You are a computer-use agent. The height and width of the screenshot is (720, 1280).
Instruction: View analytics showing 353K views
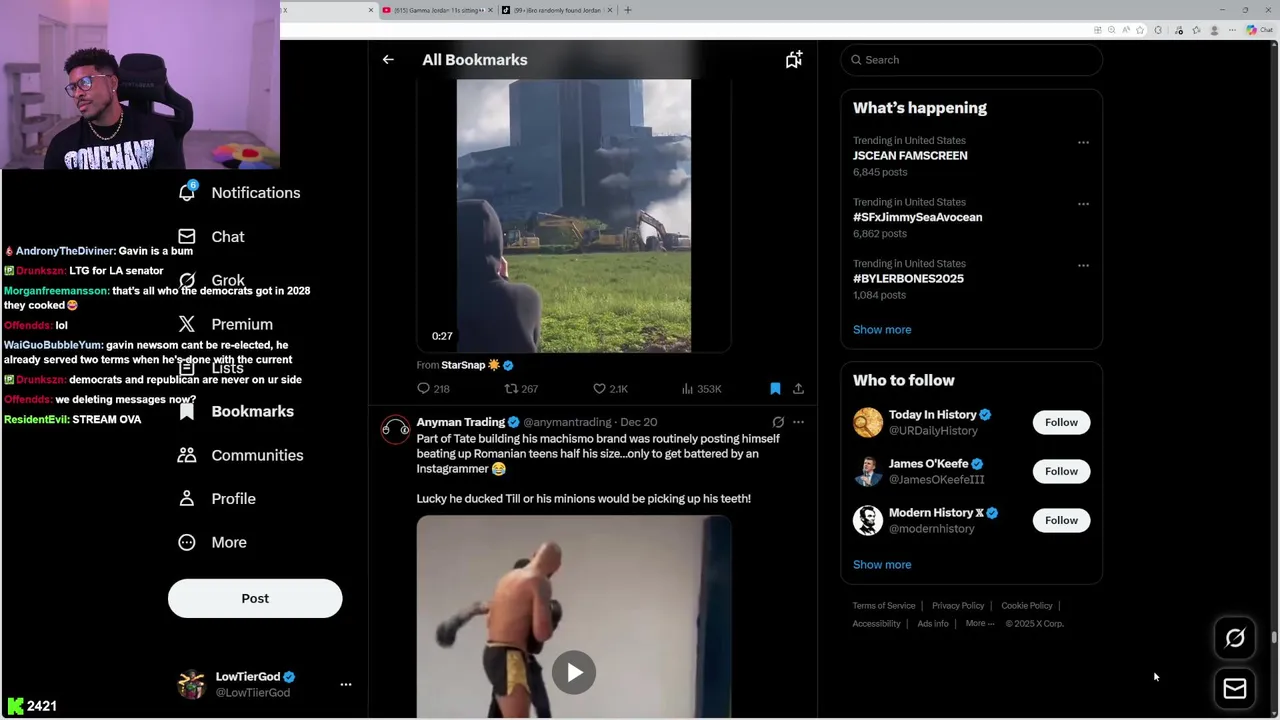tap(701, 389)
